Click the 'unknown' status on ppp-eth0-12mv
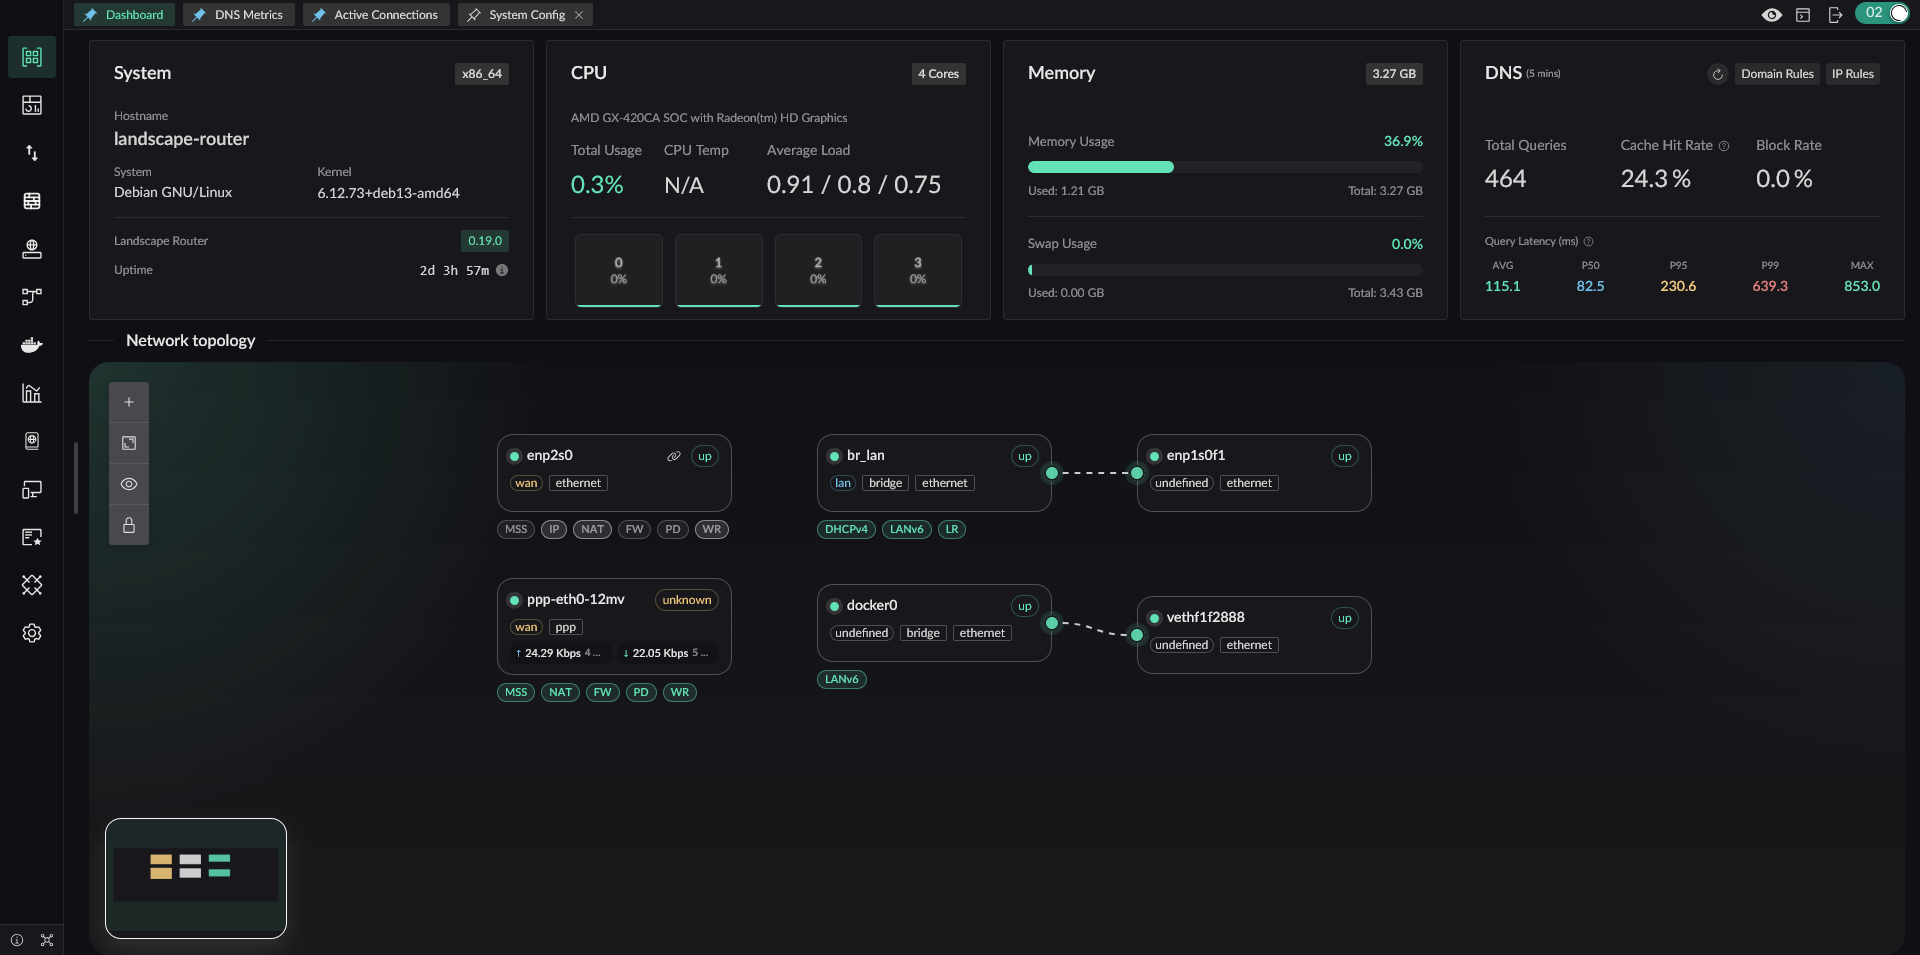The height and width of the screenshot is (955, 1920). click(x=687, y=600)
